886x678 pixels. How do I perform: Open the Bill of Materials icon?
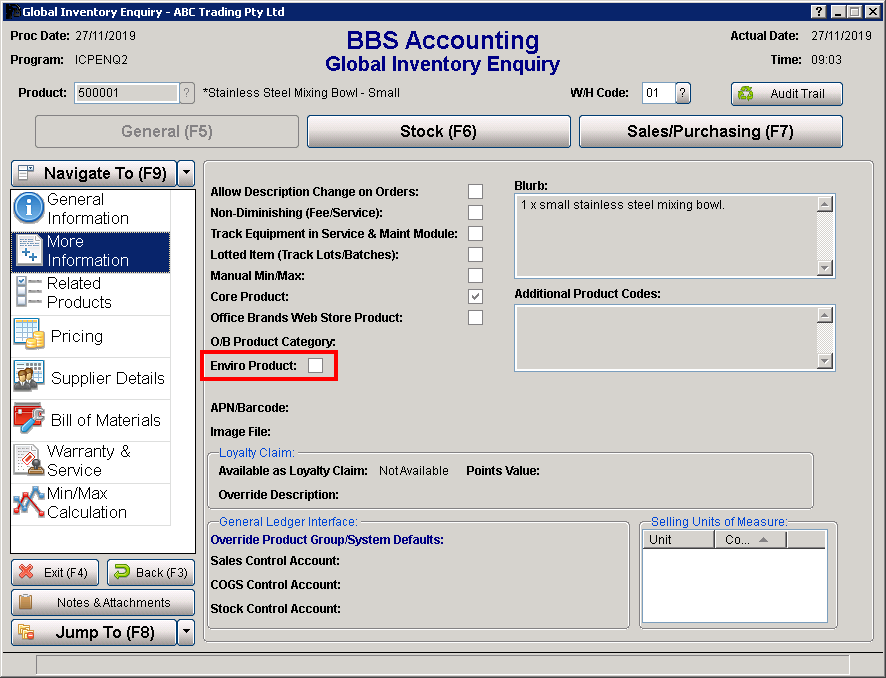coord(29,420)
